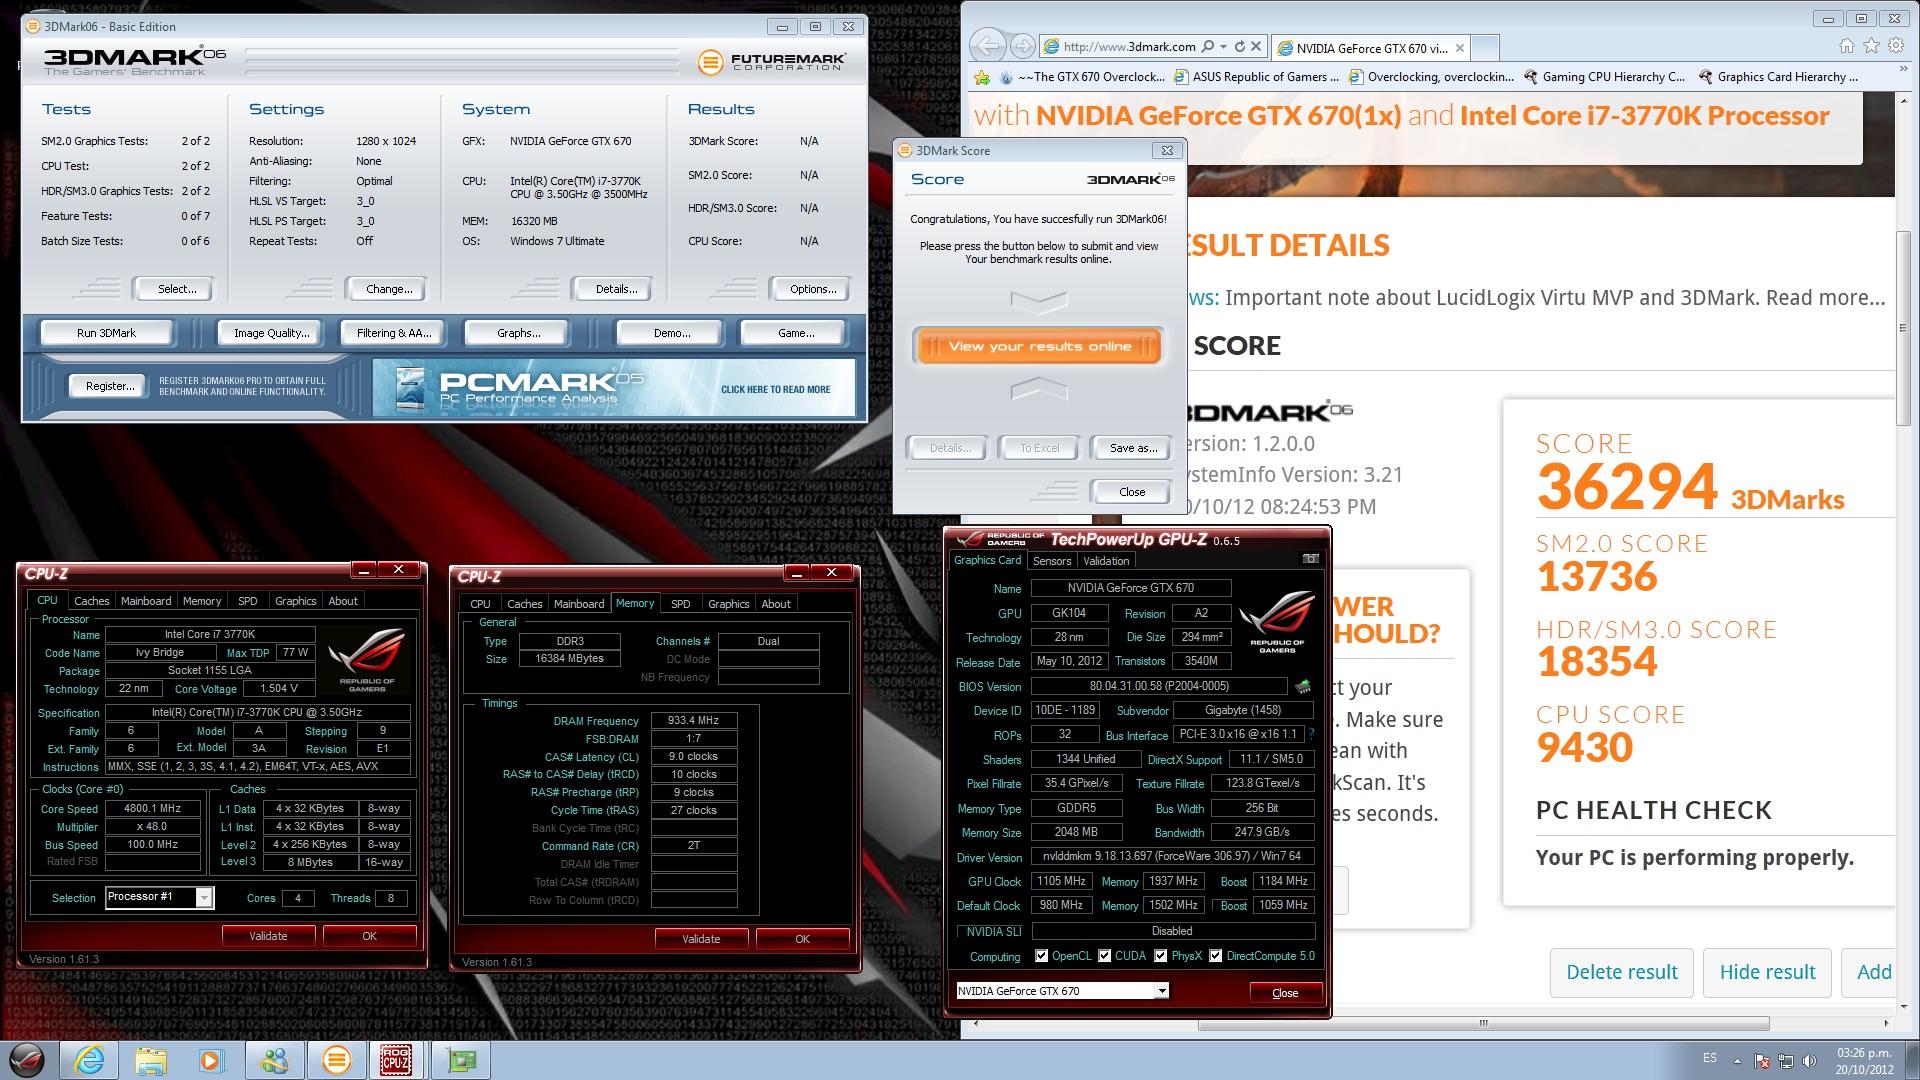
Task: Open the SPD tab in the memory CPU-Z window
Action: coord(681,604)
